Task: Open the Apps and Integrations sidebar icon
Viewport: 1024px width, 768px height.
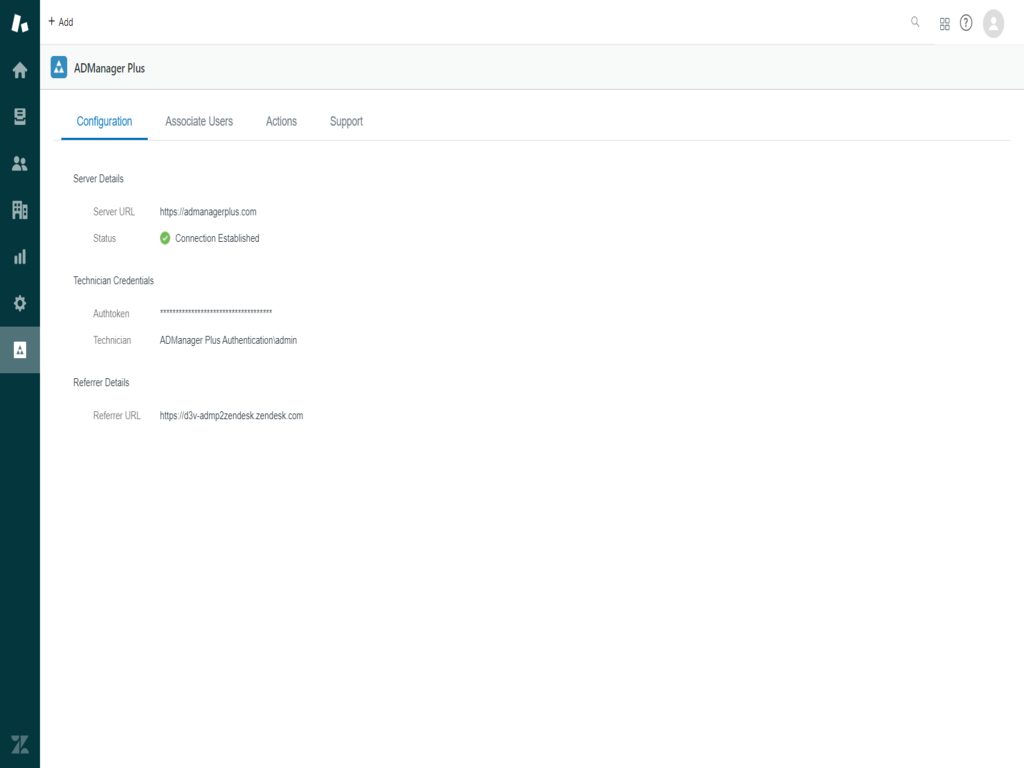Action: click(20, 349)
